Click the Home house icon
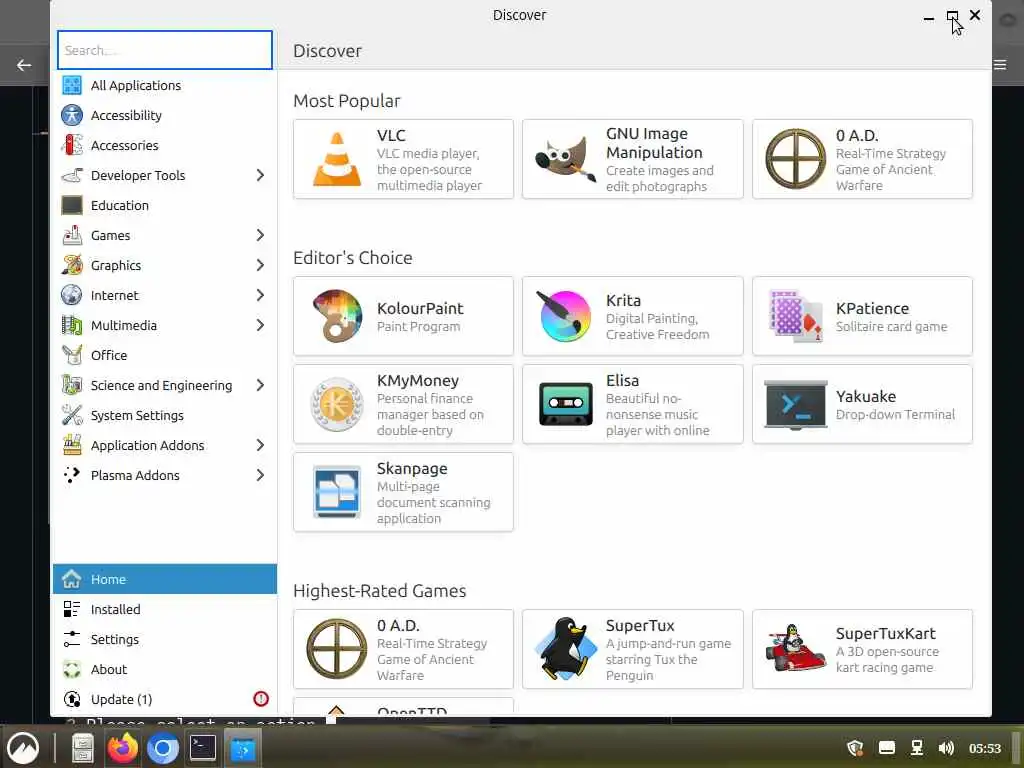Image resolution: width=1024 pixels, height=768 pixels. pyautogui.click(x=72, y=579)
